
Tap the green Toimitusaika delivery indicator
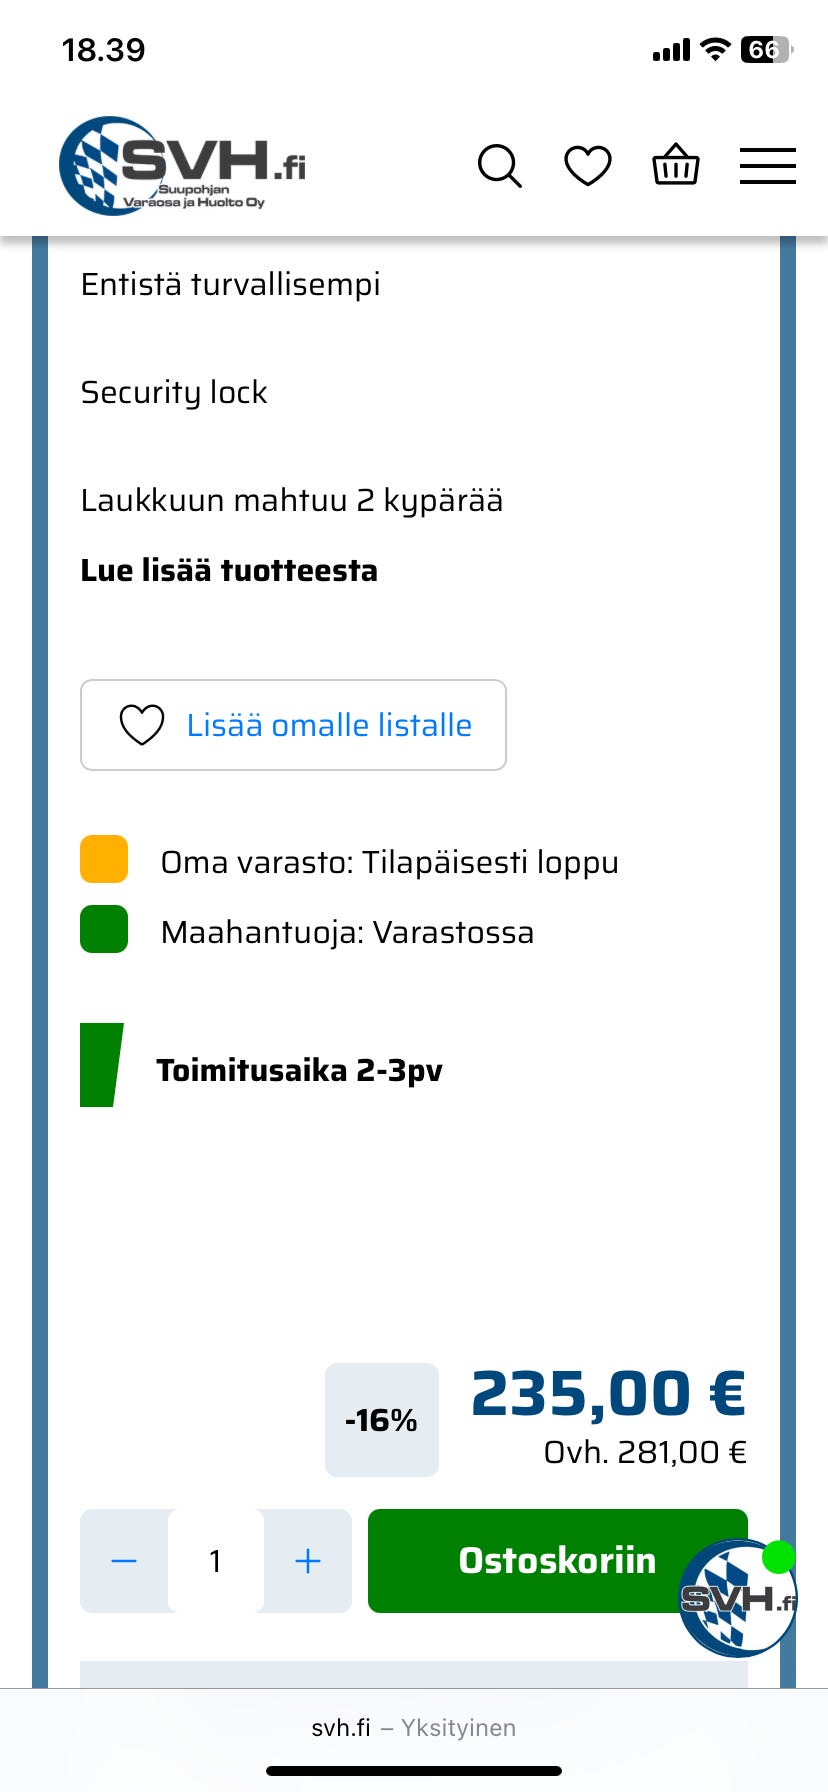click(100, 1063)
